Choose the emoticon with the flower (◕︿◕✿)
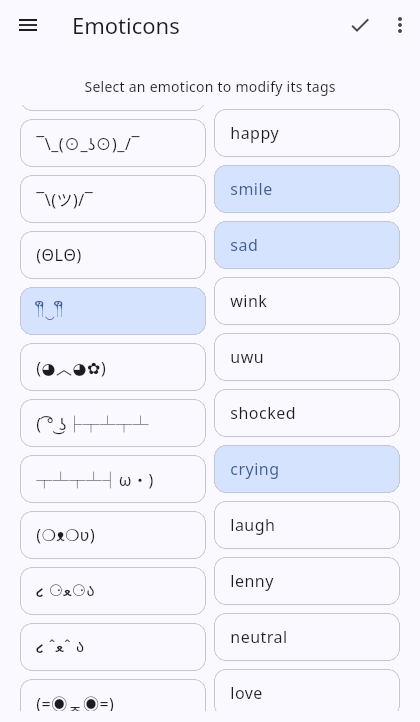 pyautogui.click(x=113, y=367)
